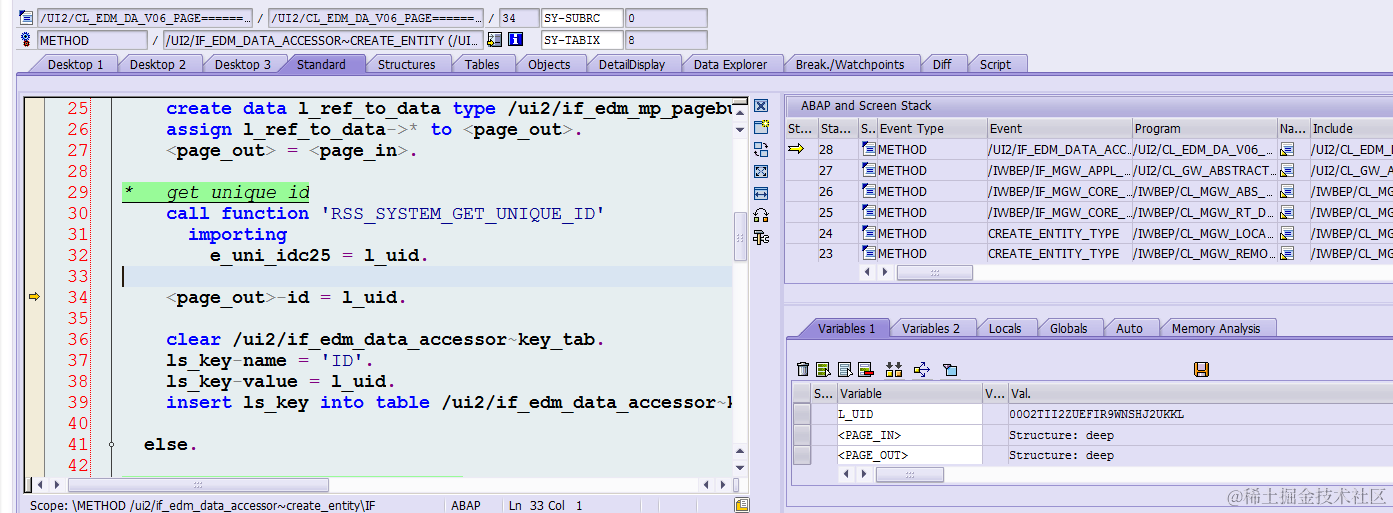
Task: Click the Event column header in stack
Action: (1059, 128)
